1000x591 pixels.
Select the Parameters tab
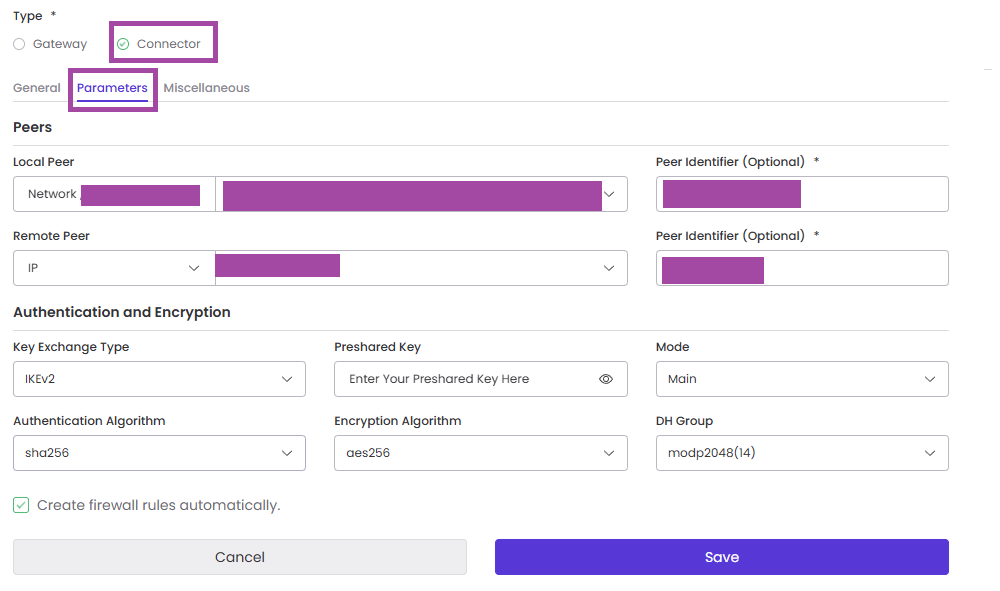coord(112,88)
